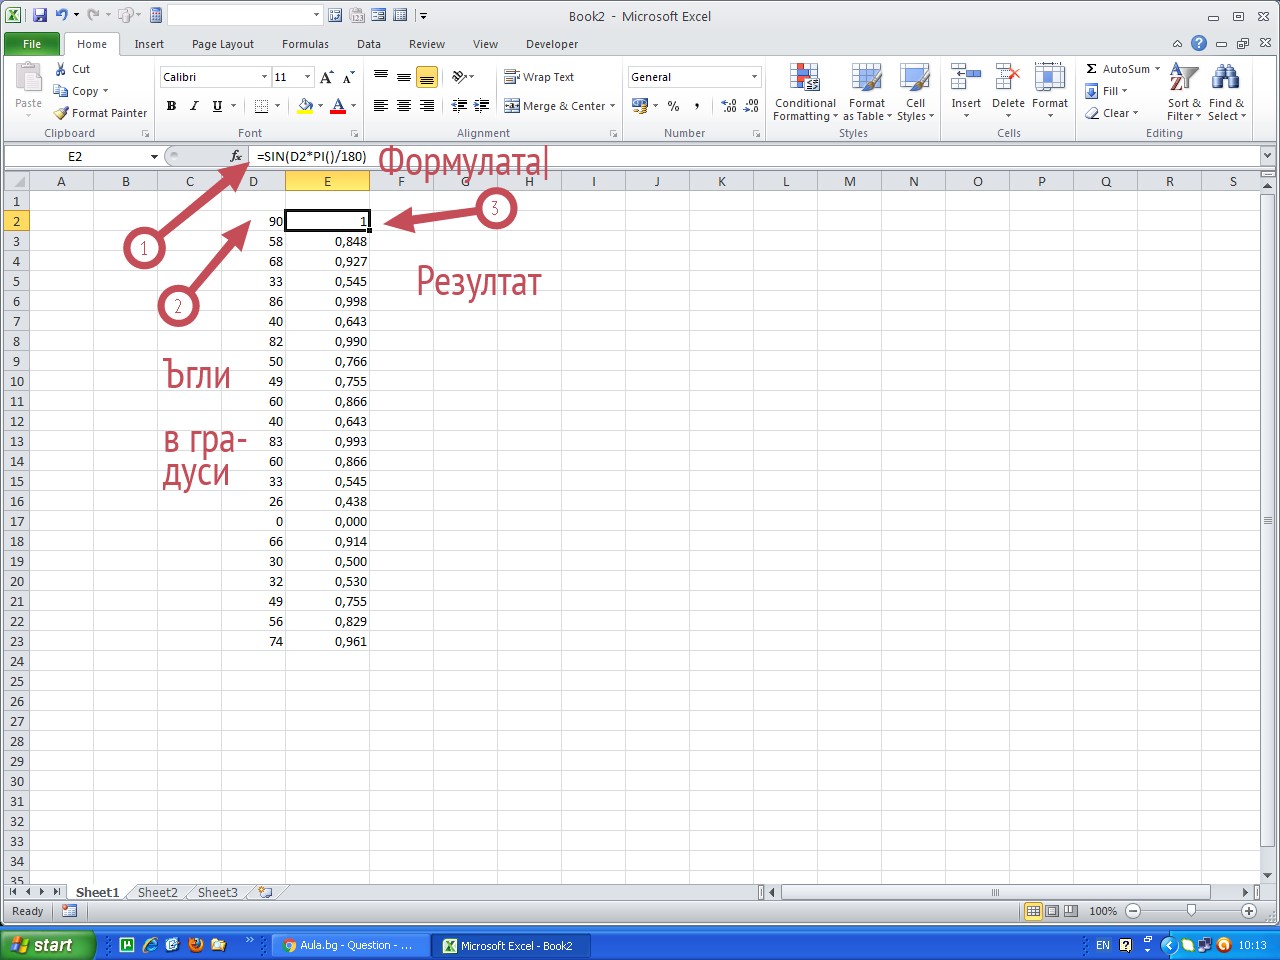Open the font name Calibri dropdown
1280x960 pixels.
[264, 77]
